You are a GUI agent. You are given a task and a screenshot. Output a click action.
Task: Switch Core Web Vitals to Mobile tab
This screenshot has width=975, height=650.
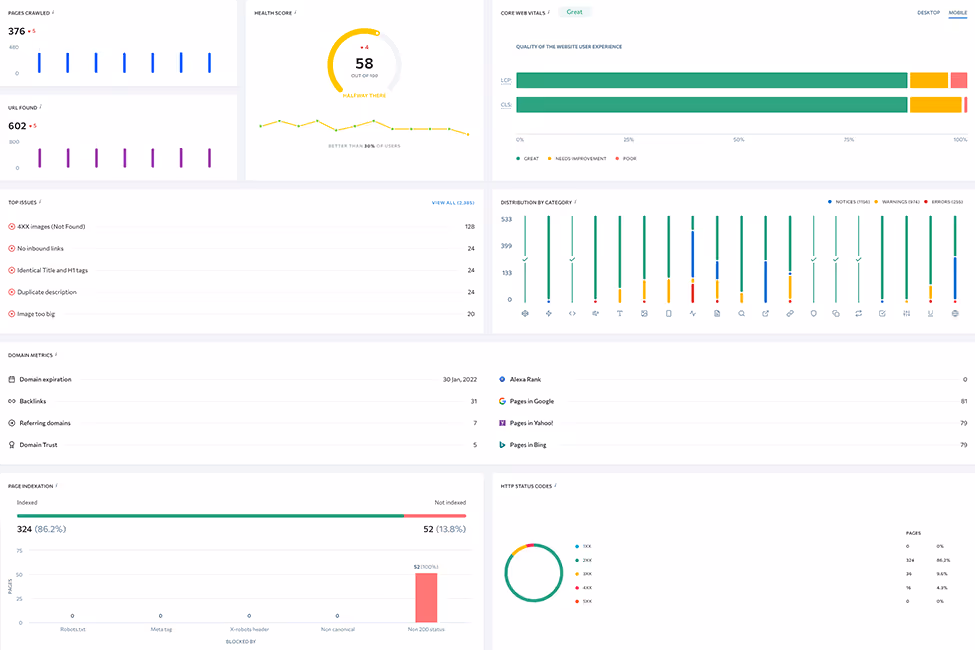point(958,12)
